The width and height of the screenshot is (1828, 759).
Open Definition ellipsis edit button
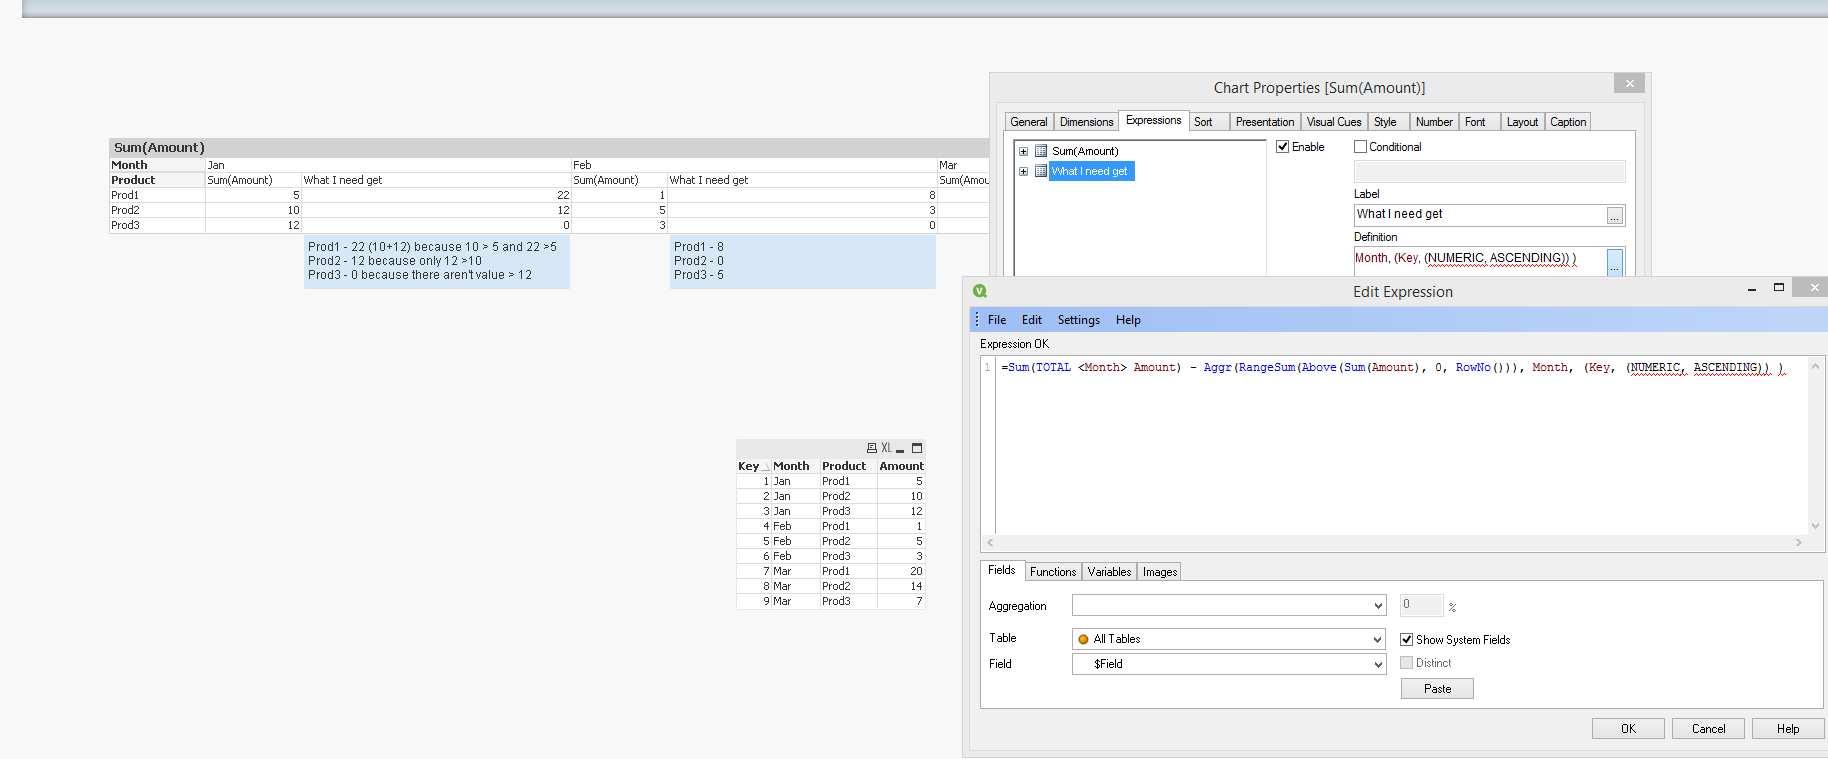click(x=1614, y=262)
